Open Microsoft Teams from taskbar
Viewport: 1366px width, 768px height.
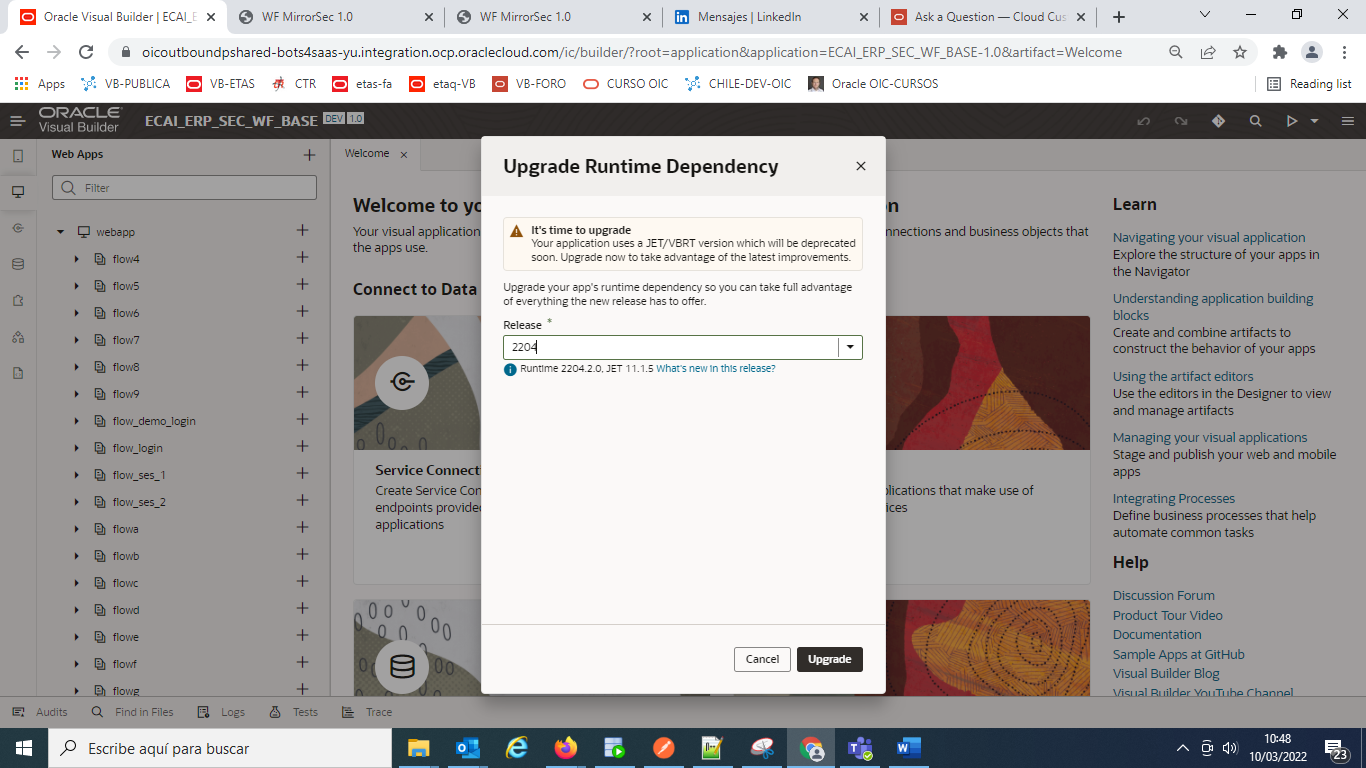tap(859, 748)
